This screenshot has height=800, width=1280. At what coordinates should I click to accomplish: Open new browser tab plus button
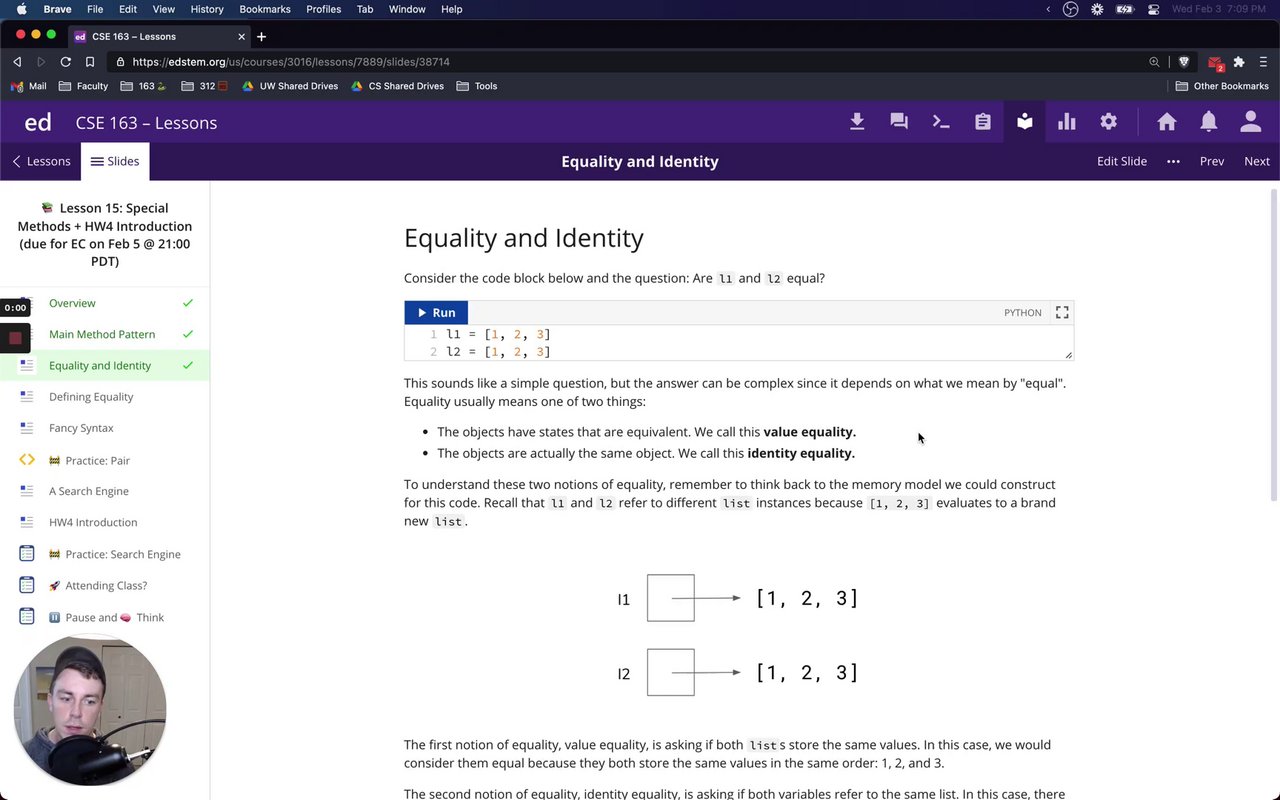pyautogui.click(x=261, y=37)
